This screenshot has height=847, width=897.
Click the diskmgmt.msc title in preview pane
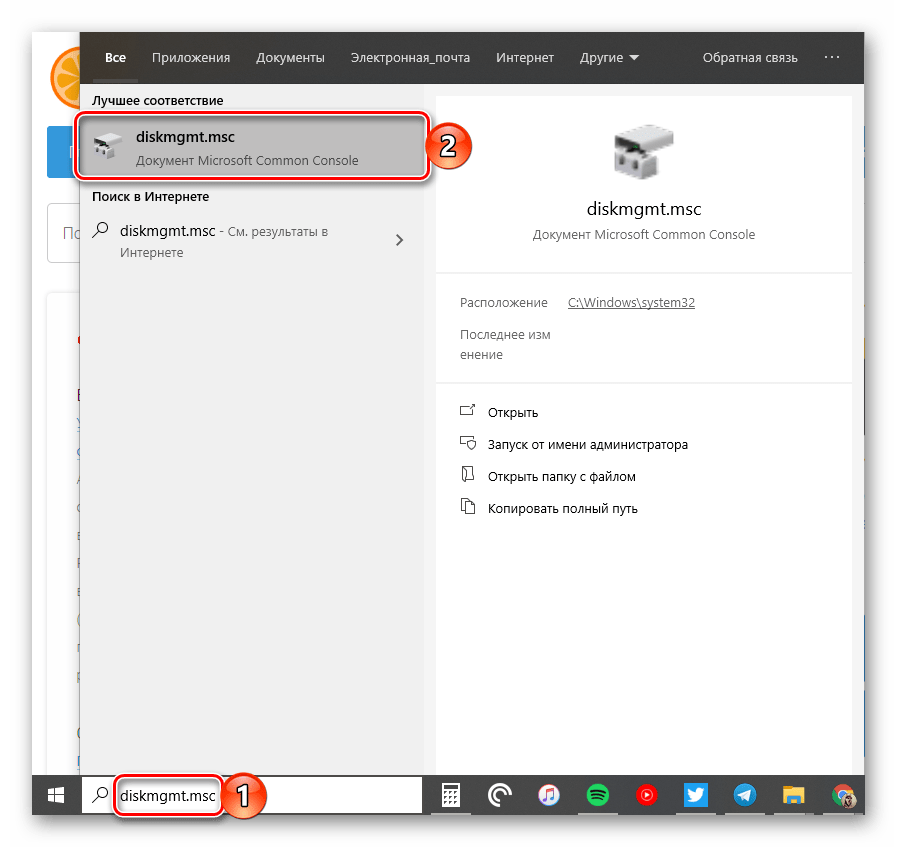tap(644, 209)
